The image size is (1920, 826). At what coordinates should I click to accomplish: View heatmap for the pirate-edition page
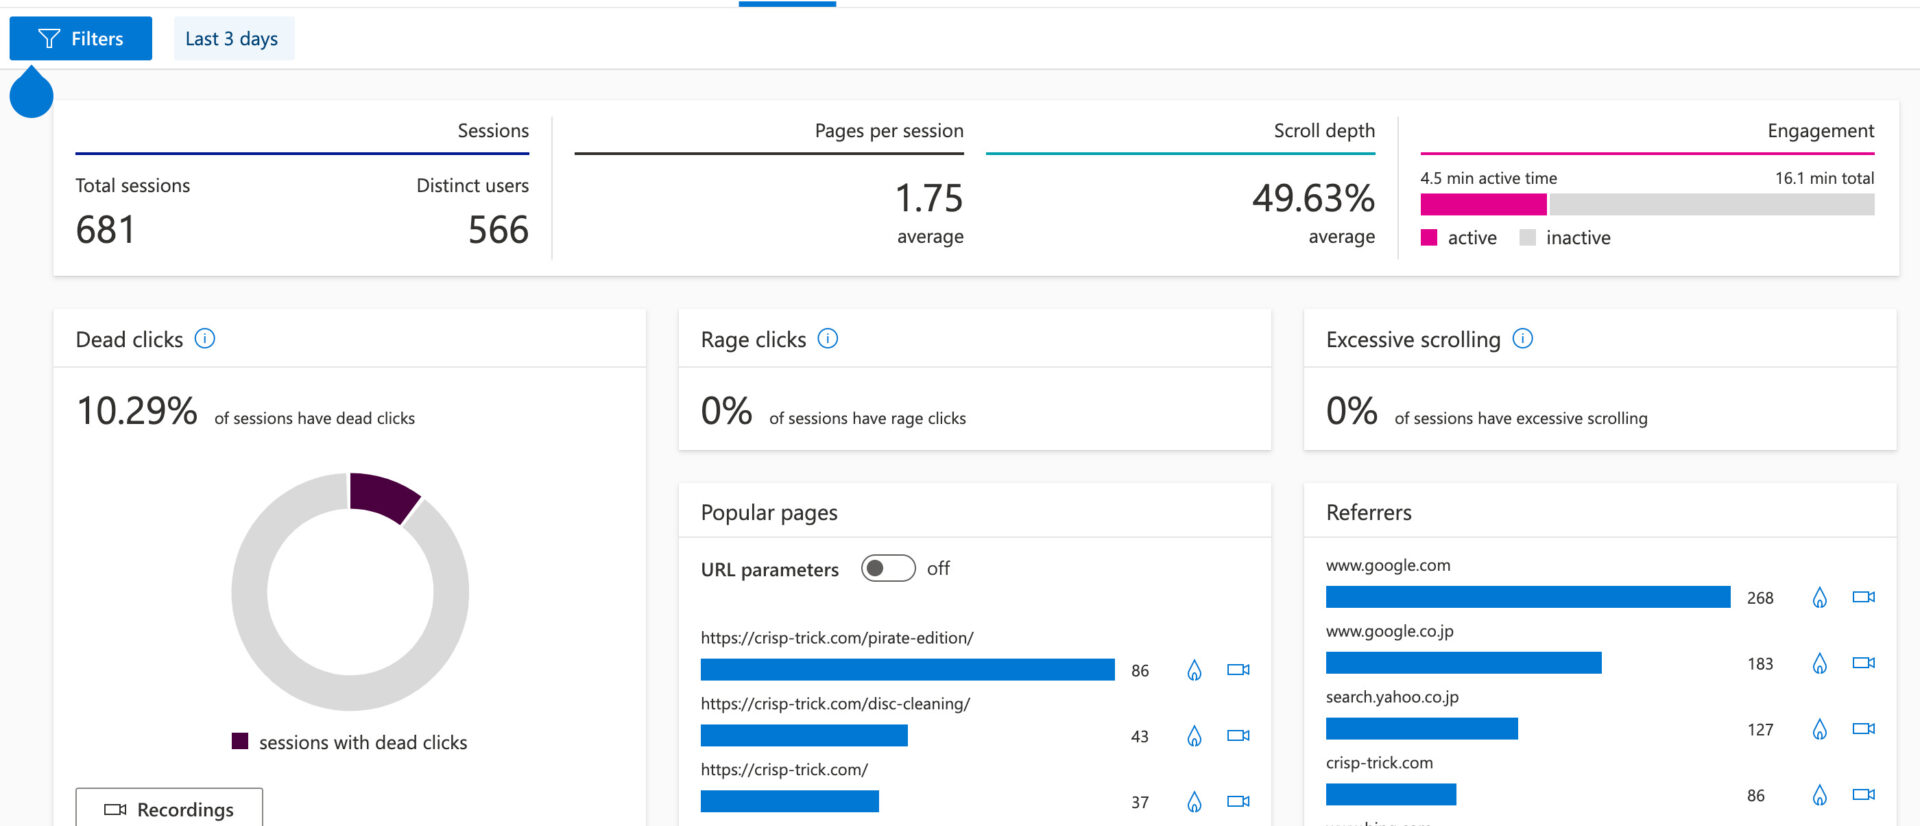click(1194, 670)
